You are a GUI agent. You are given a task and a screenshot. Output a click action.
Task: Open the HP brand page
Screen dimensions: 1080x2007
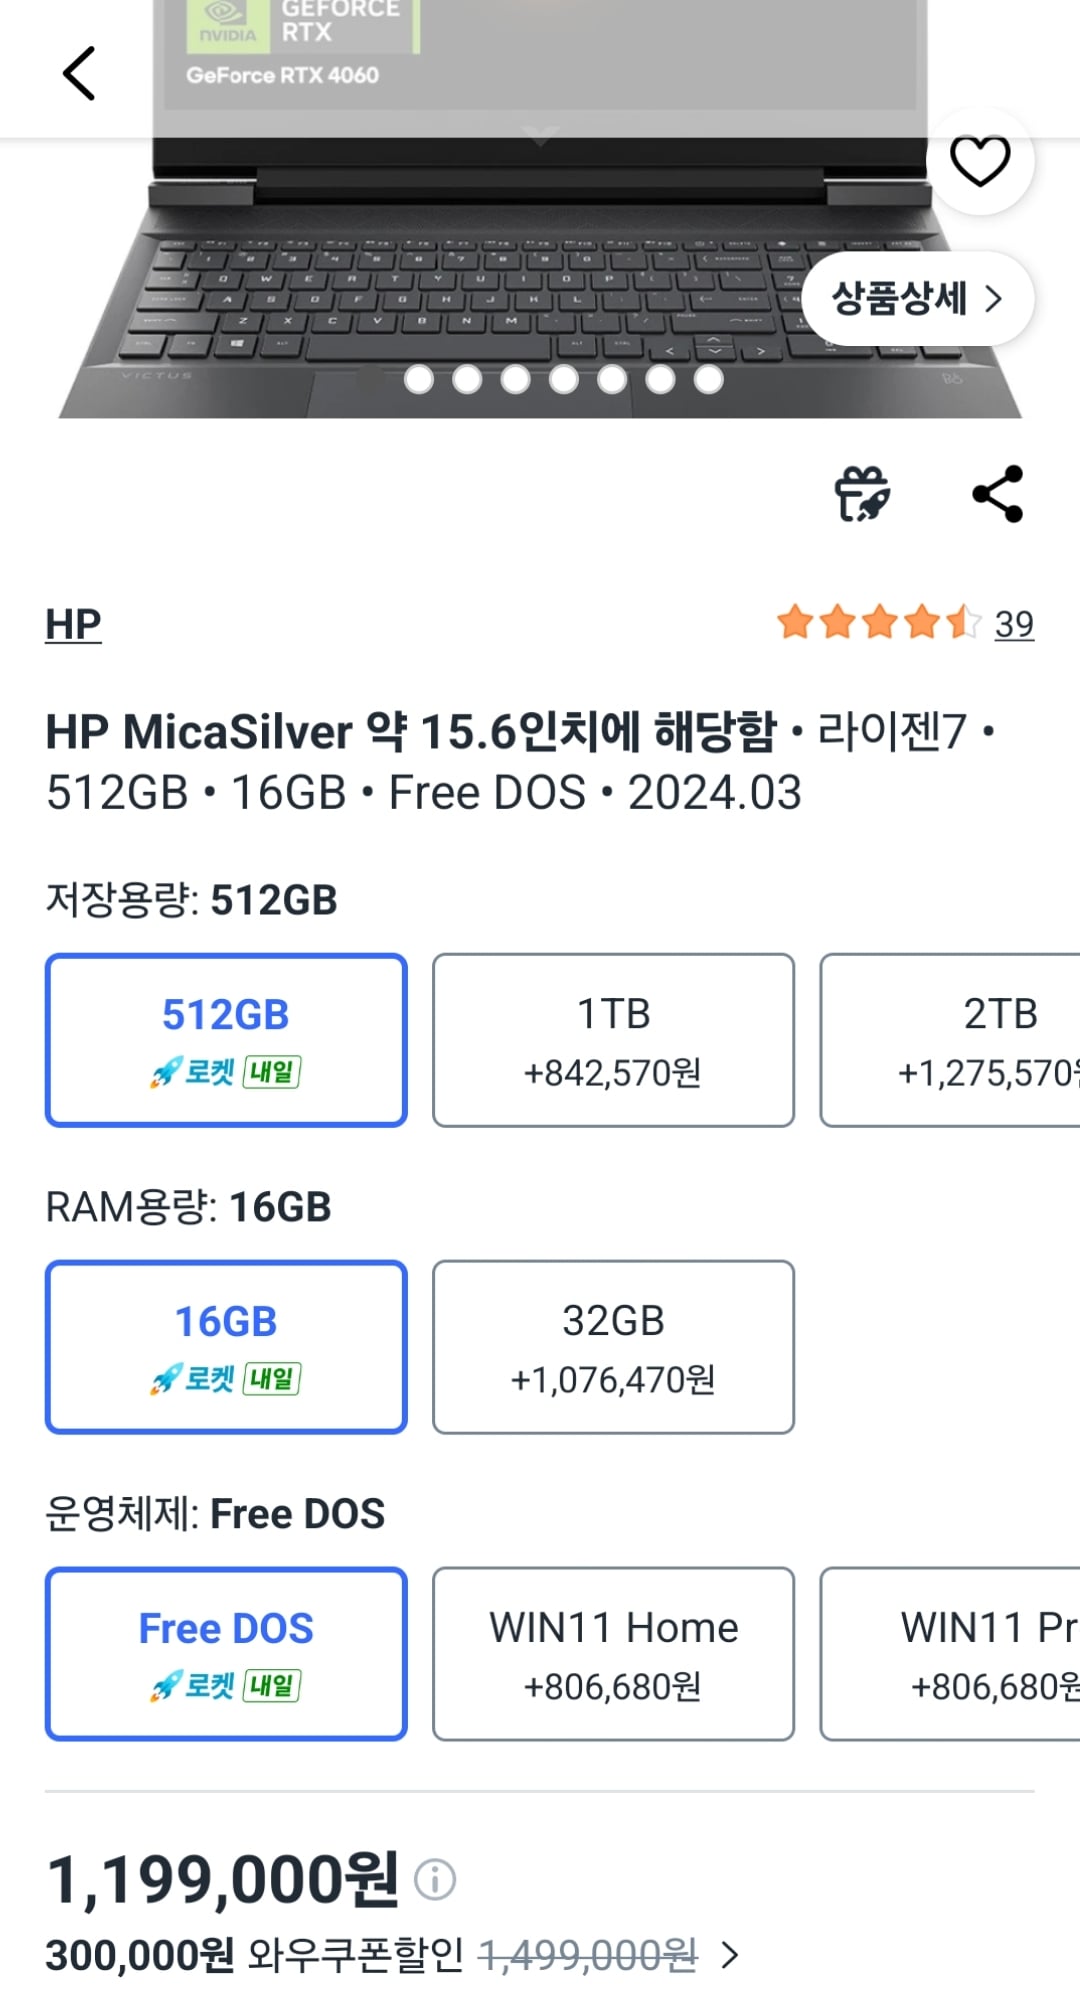[73, 622]
